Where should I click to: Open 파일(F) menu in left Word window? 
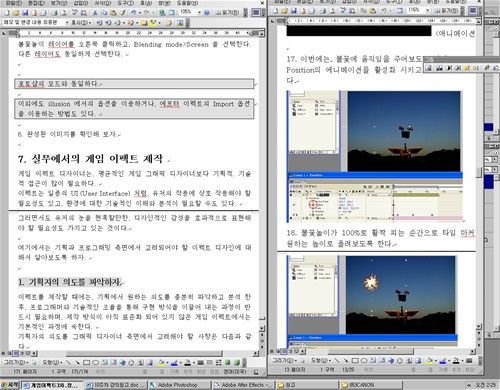(13, 3)
